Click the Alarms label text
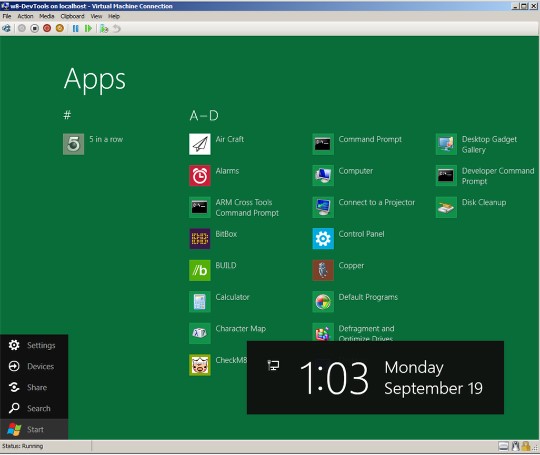This screenshot has height=455, width=540. pos(227,171)
